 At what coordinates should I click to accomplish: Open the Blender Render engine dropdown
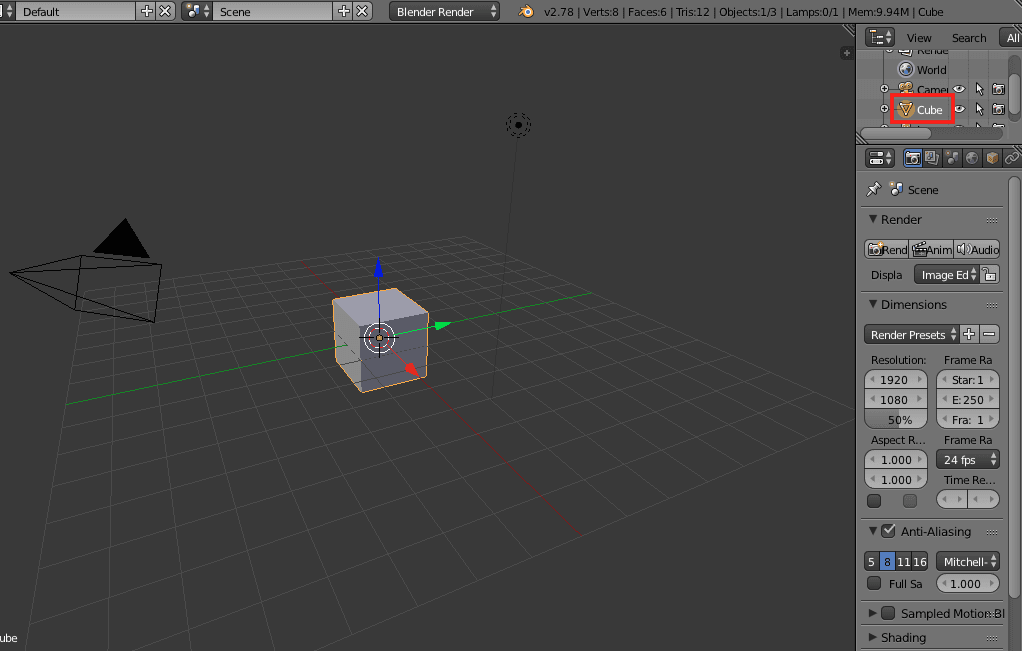pos(445,11)
